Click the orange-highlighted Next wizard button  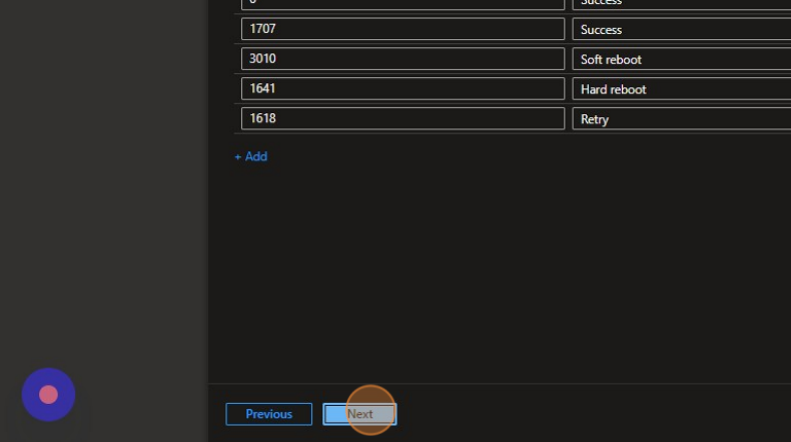[x=359, y=414]
